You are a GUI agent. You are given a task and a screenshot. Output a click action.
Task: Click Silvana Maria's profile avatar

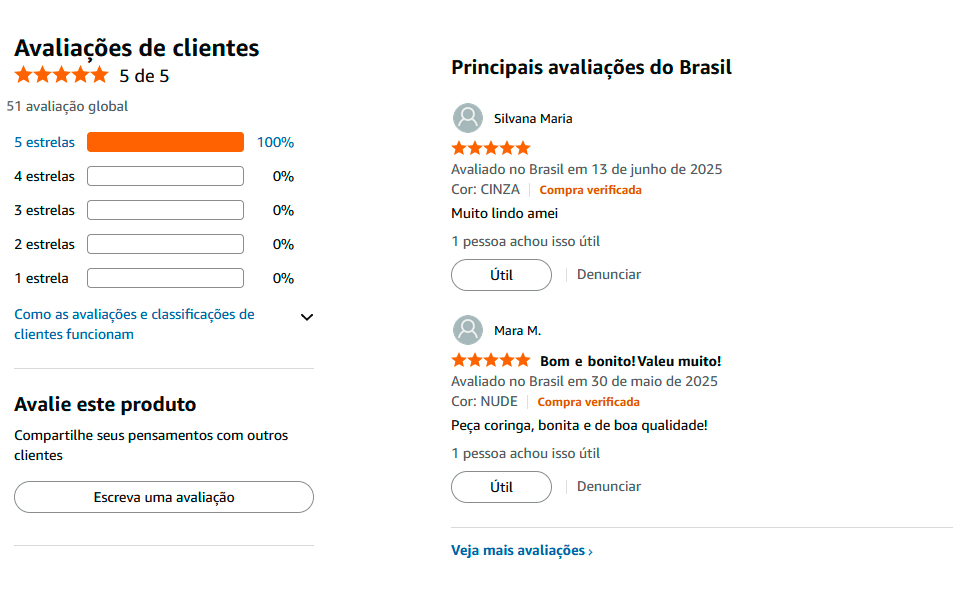coord(467,118)
